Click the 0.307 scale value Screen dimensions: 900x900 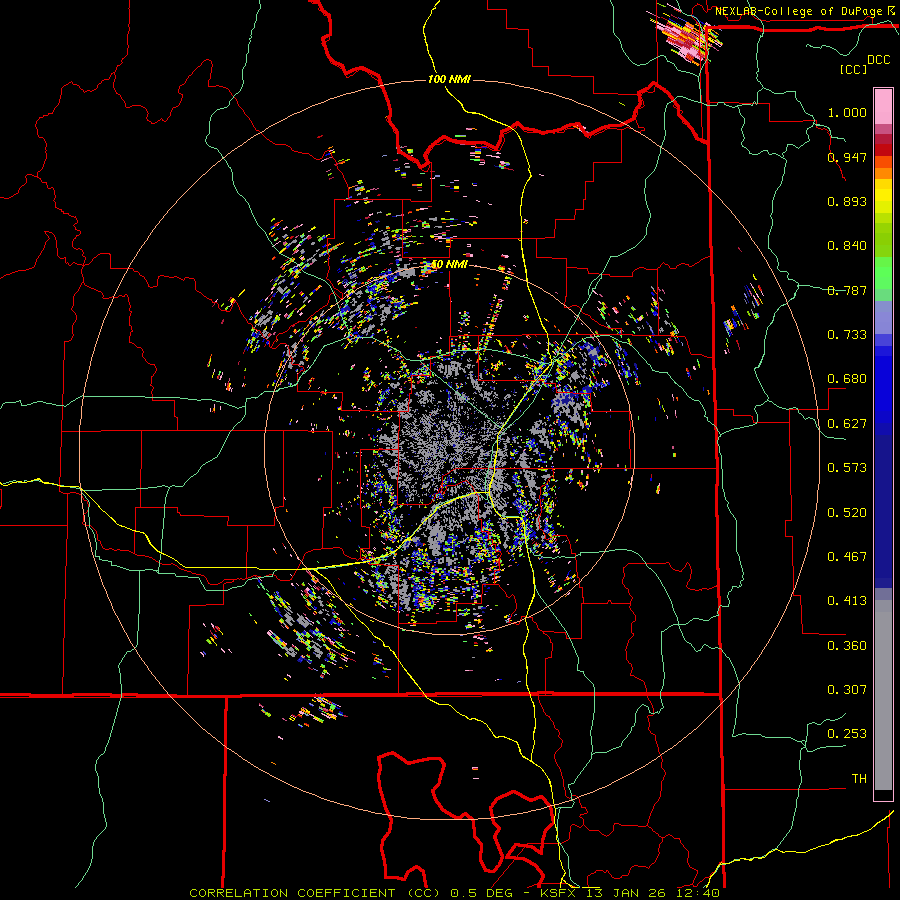pyautogui.click(x=847, y=690)
